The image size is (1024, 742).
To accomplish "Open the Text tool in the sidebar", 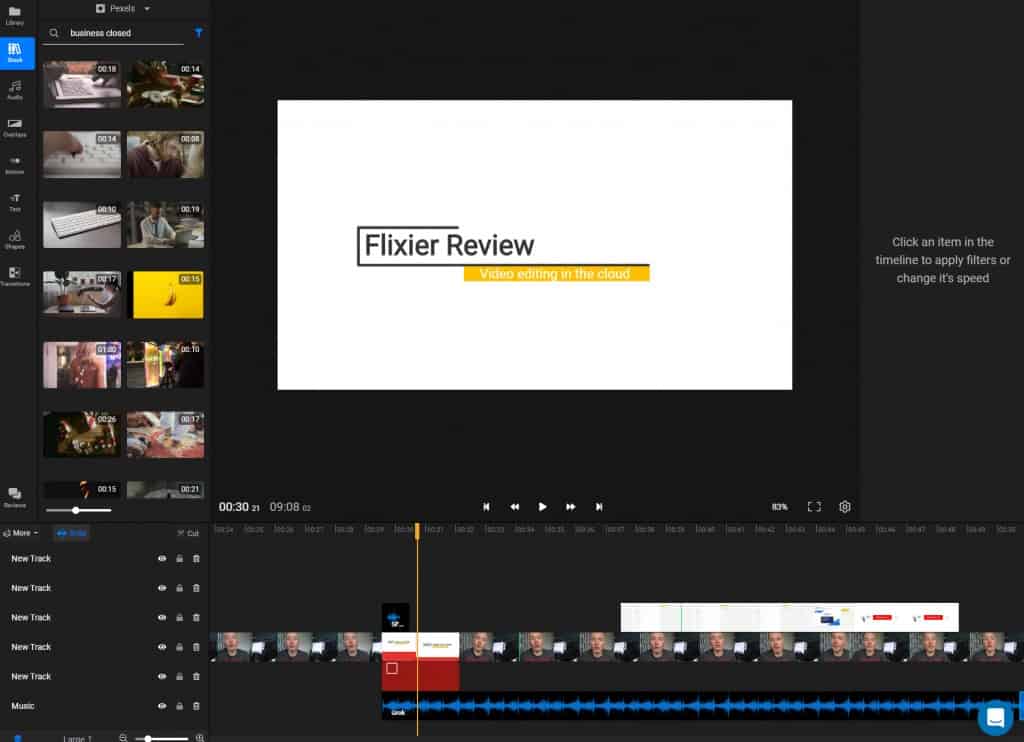I will pos(14,202).
